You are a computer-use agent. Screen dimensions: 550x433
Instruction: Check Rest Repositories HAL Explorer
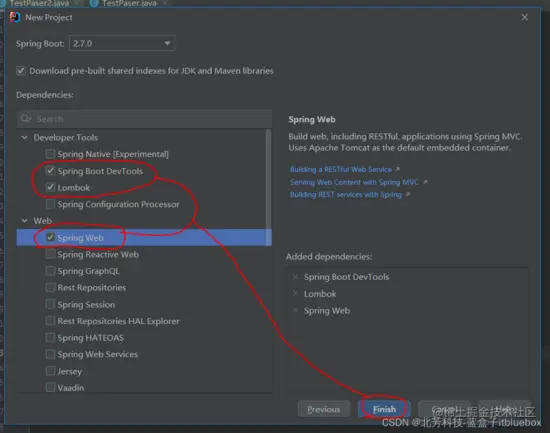click(51, 321)
